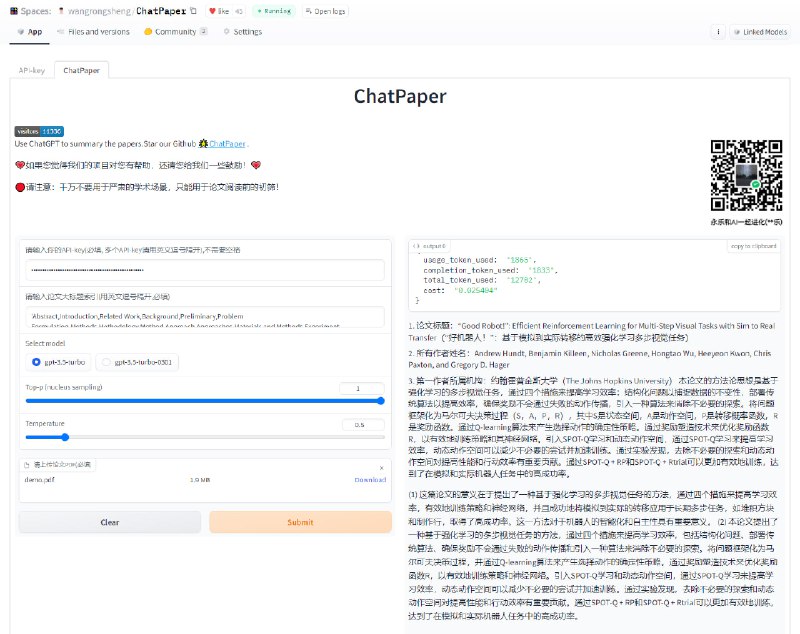Screen dimensions: 800x634
Task: Click the visitors counter badge
Action: click(39, 131)
